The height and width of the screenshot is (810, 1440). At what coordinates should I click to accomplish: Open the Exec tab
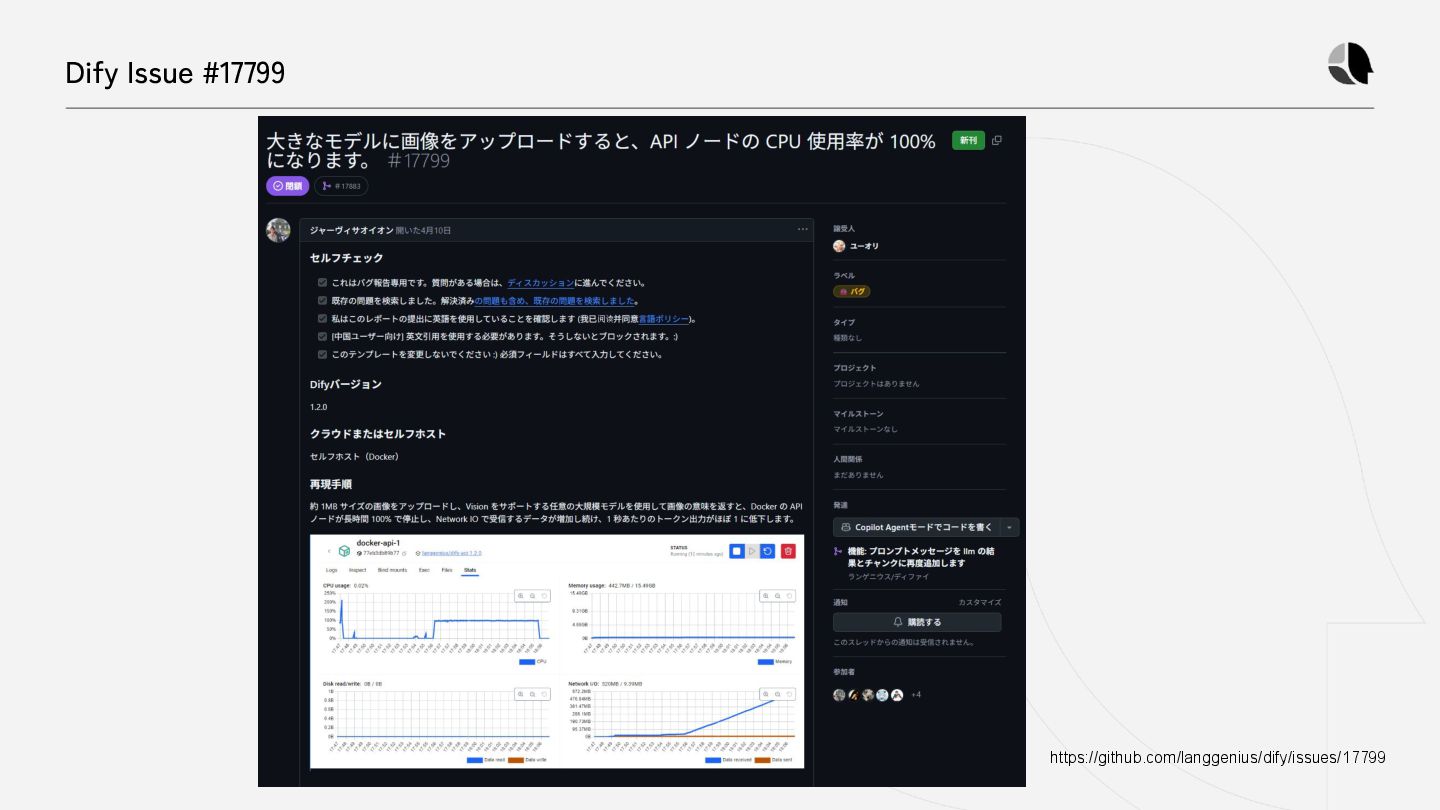coord(424,570)
